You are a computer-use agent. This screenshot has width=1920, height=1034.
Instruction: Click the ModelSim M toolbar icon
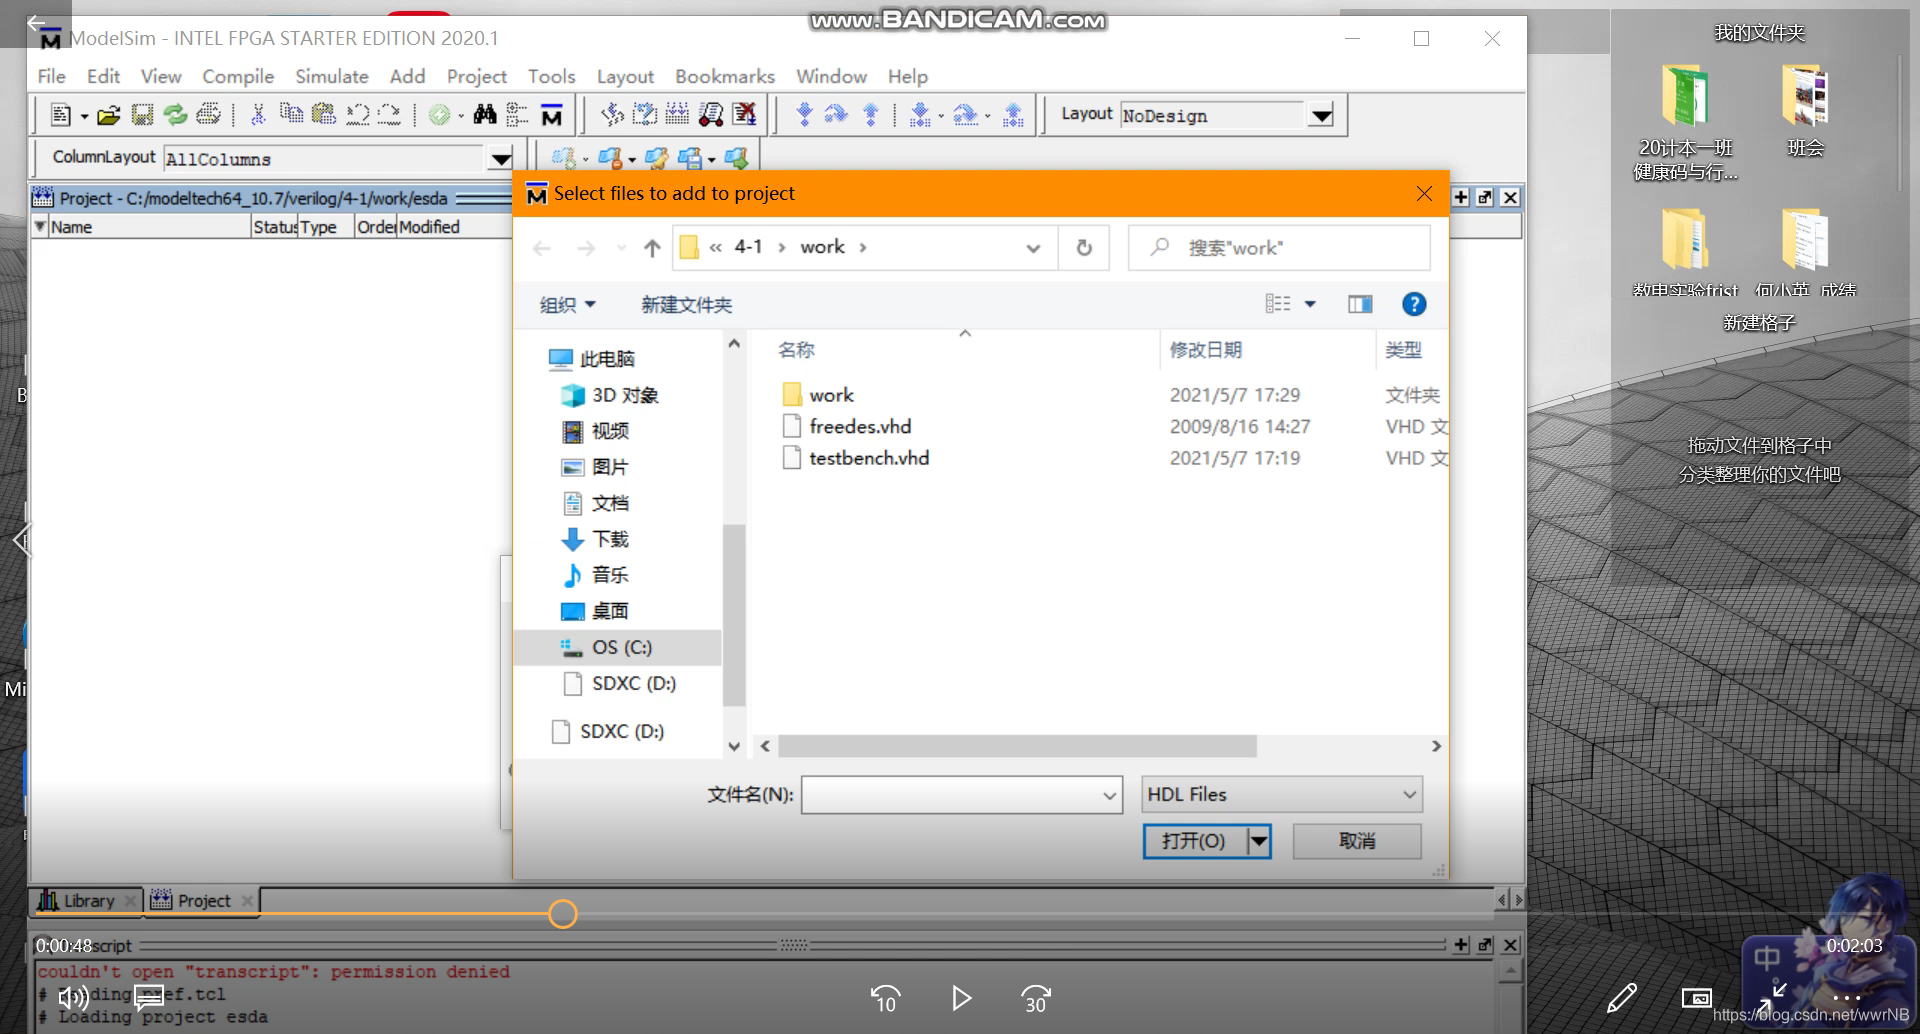pyautogui.click(x=551, y=115)
